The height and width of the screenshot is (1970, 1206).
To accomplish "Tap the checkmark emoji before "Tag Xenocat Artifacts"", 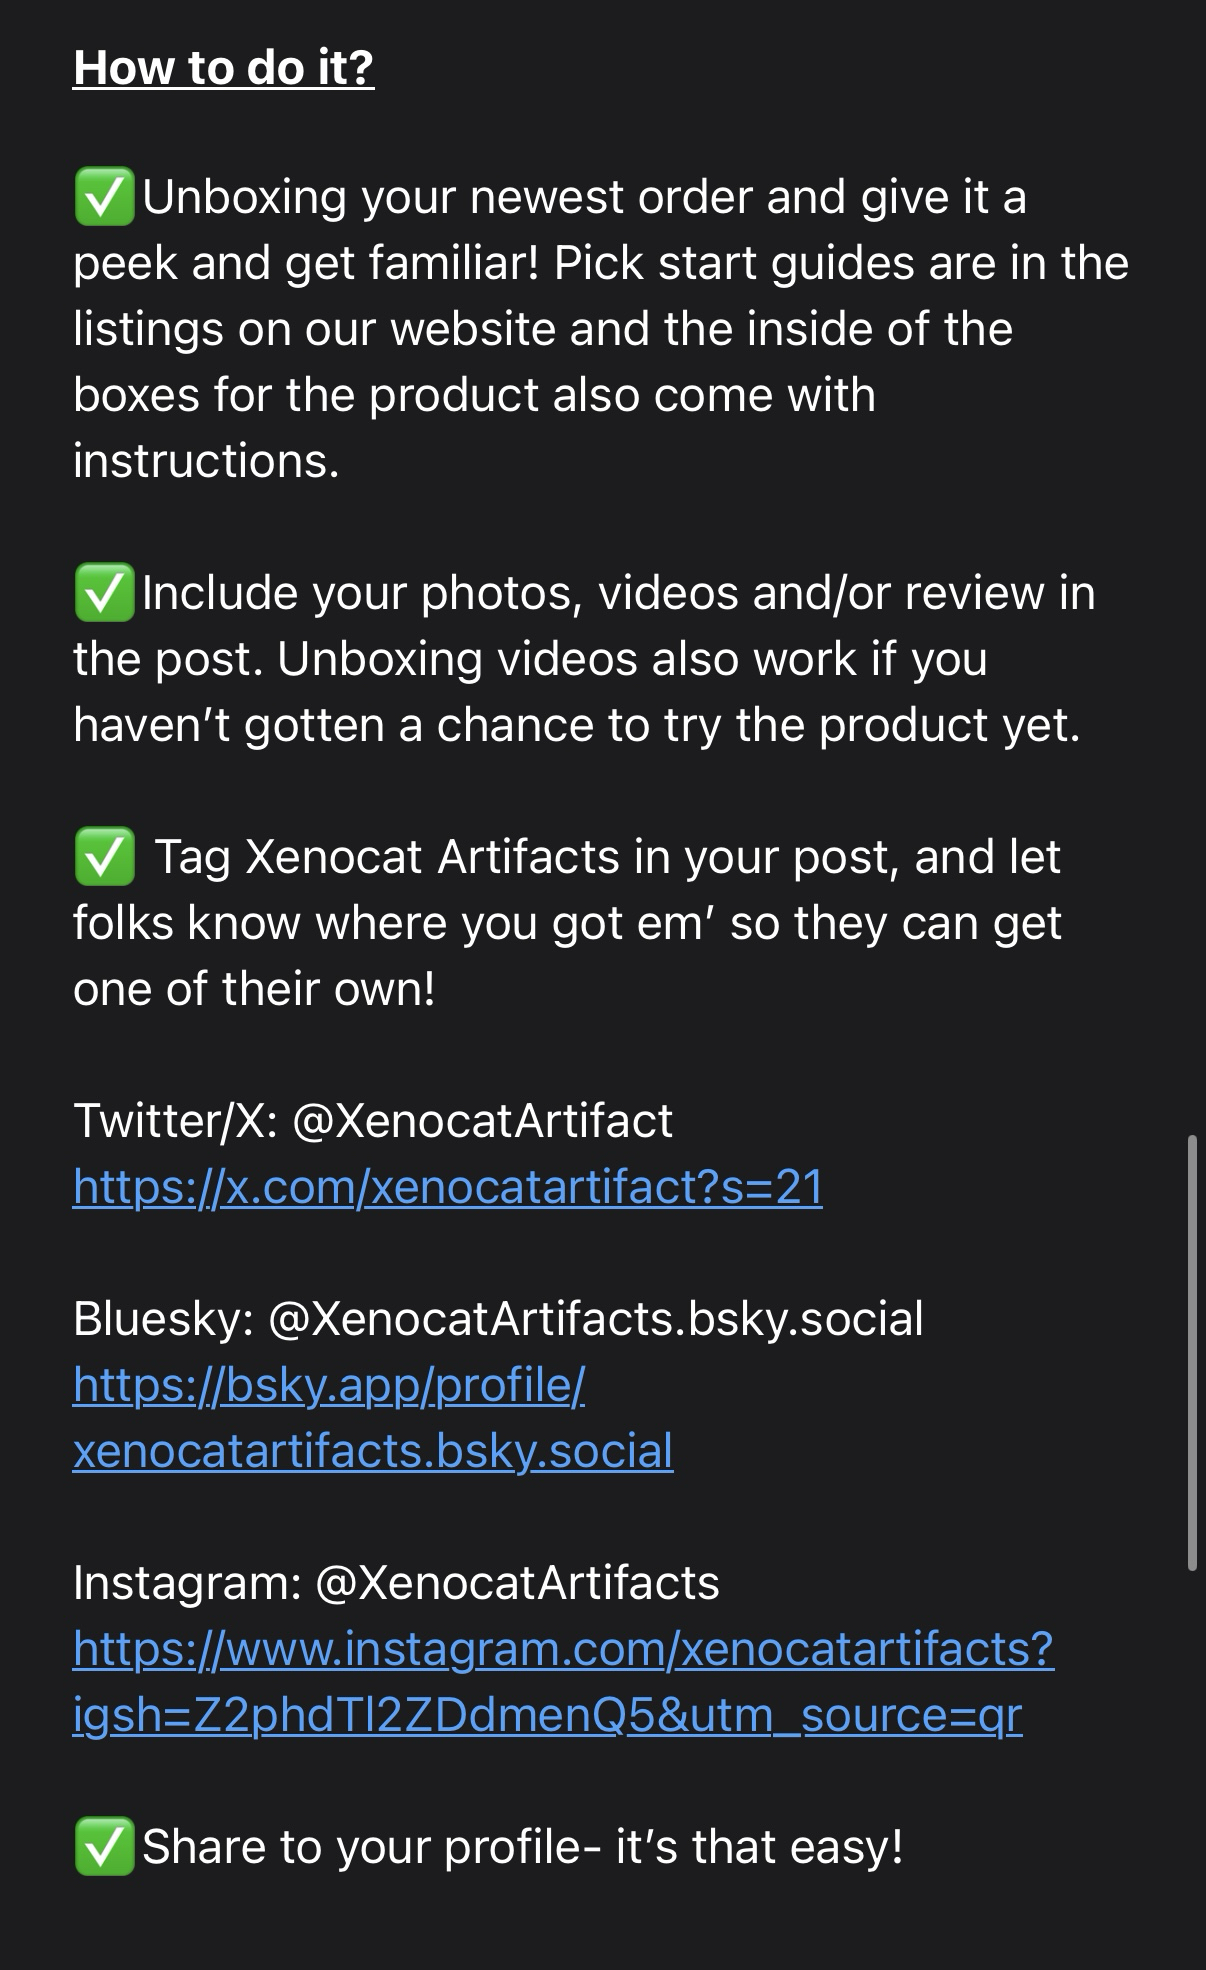I will click(104, 857).
